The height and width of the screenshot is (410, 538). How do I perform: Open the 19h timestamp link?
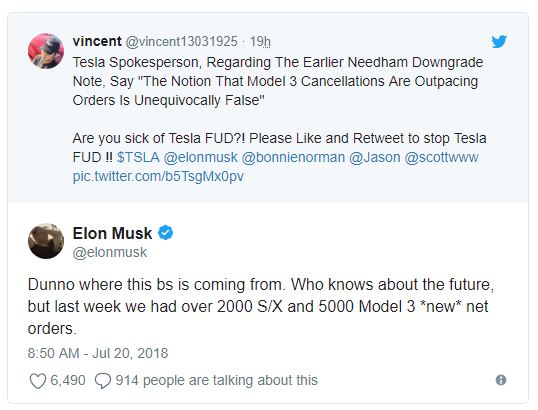pos(260,42)
